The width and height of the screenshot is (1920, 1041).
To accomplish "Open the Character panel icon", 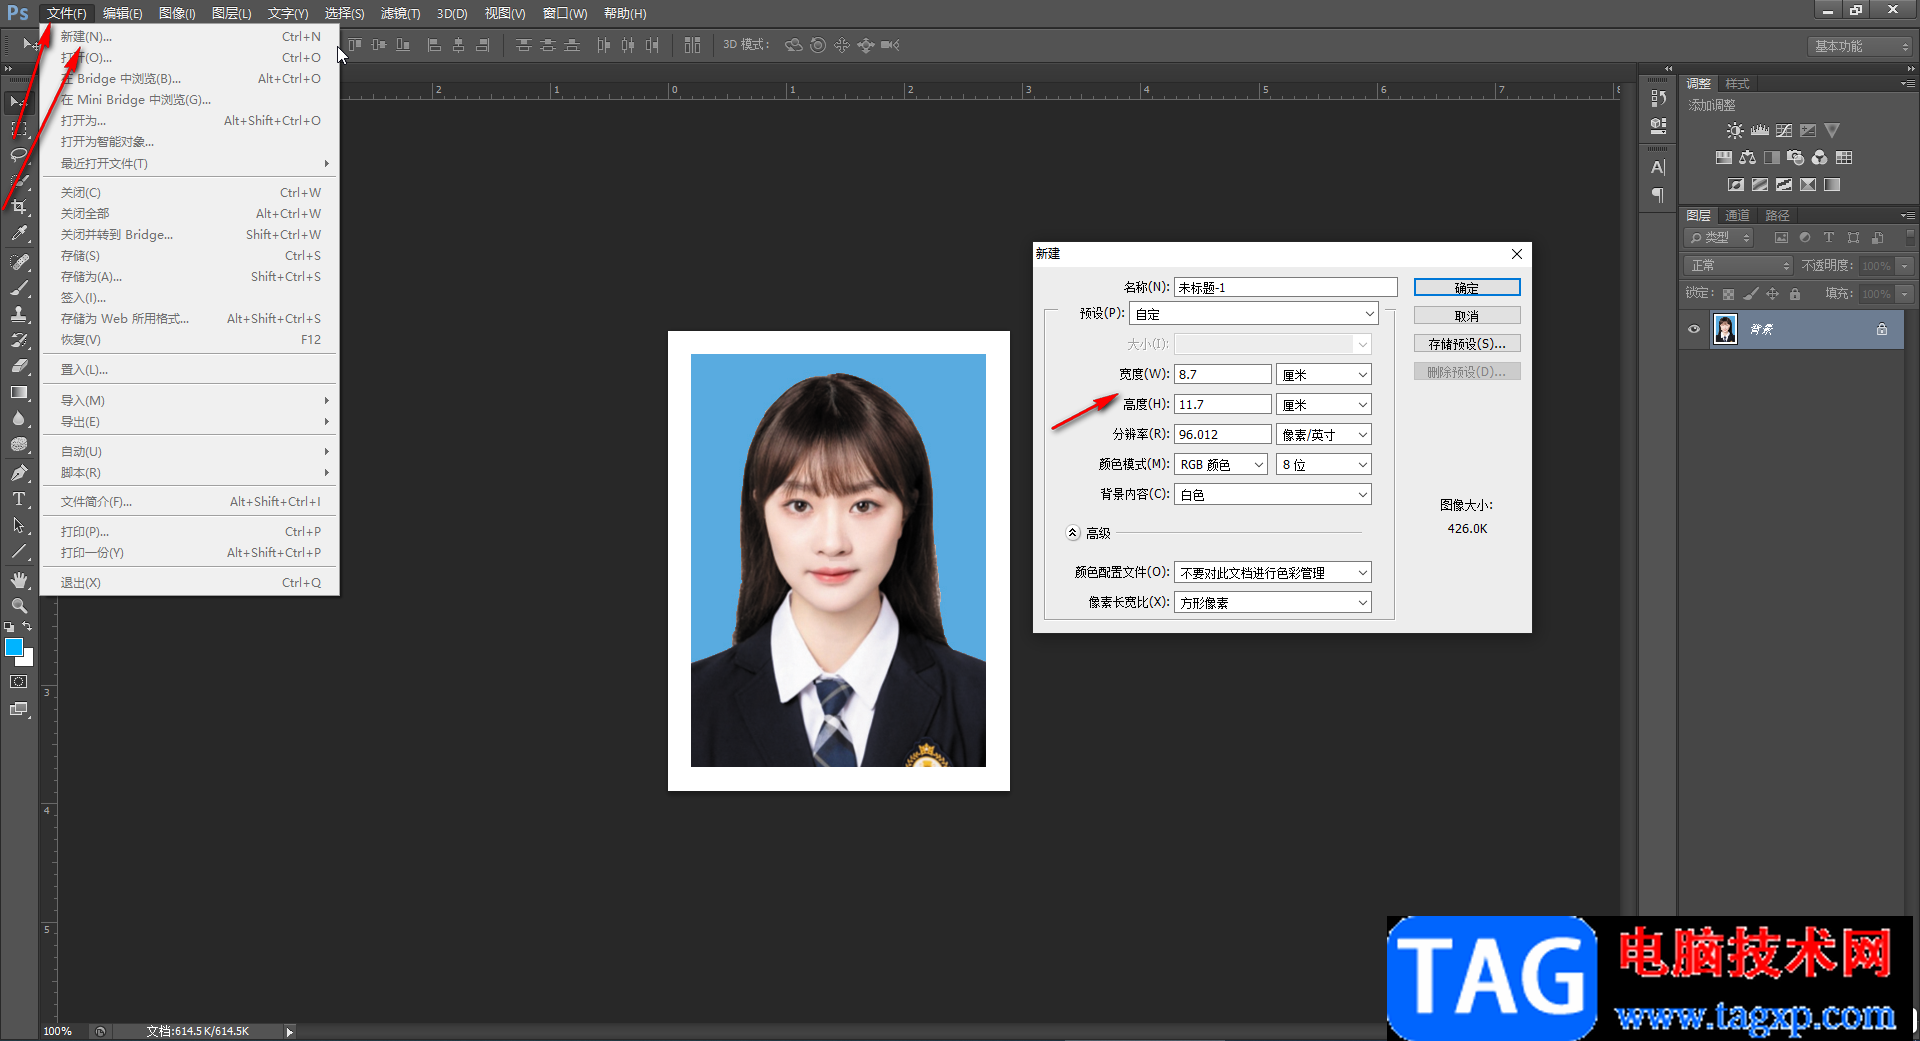I will [1659, 168].
